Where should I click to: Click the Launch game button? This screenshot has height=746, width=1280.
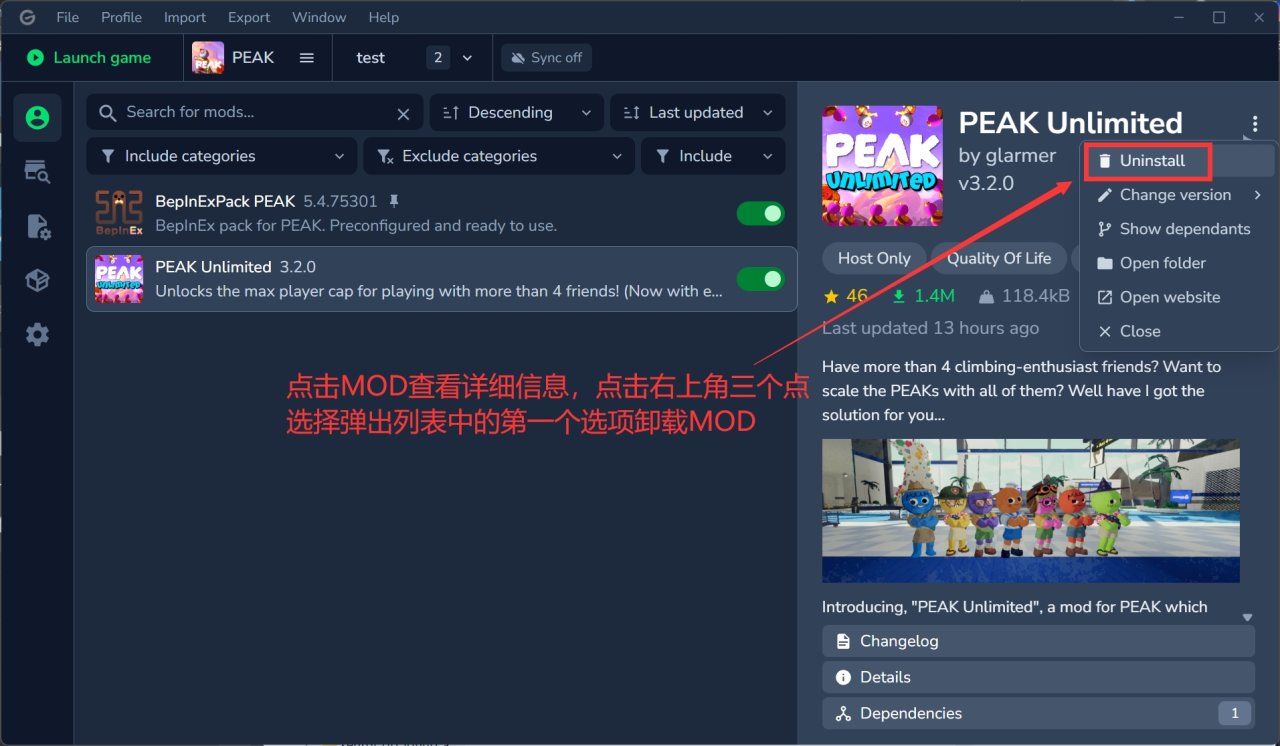coord(89,58)
